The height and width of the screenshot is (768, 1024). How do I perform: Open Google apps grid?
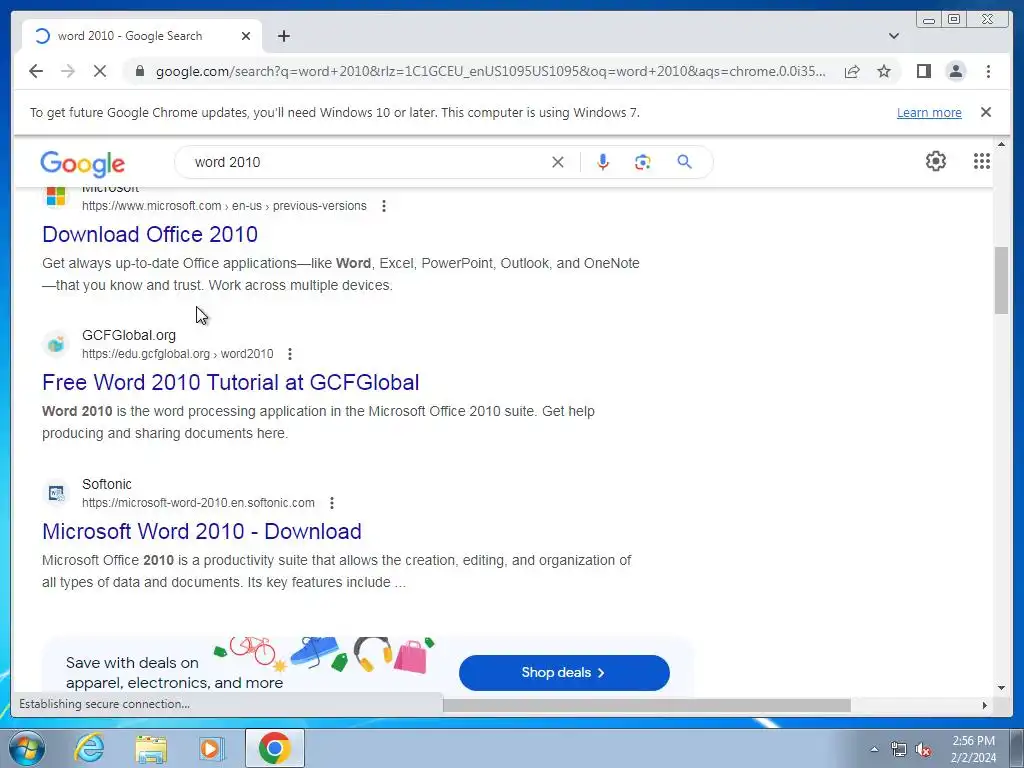tap(982, 161)
